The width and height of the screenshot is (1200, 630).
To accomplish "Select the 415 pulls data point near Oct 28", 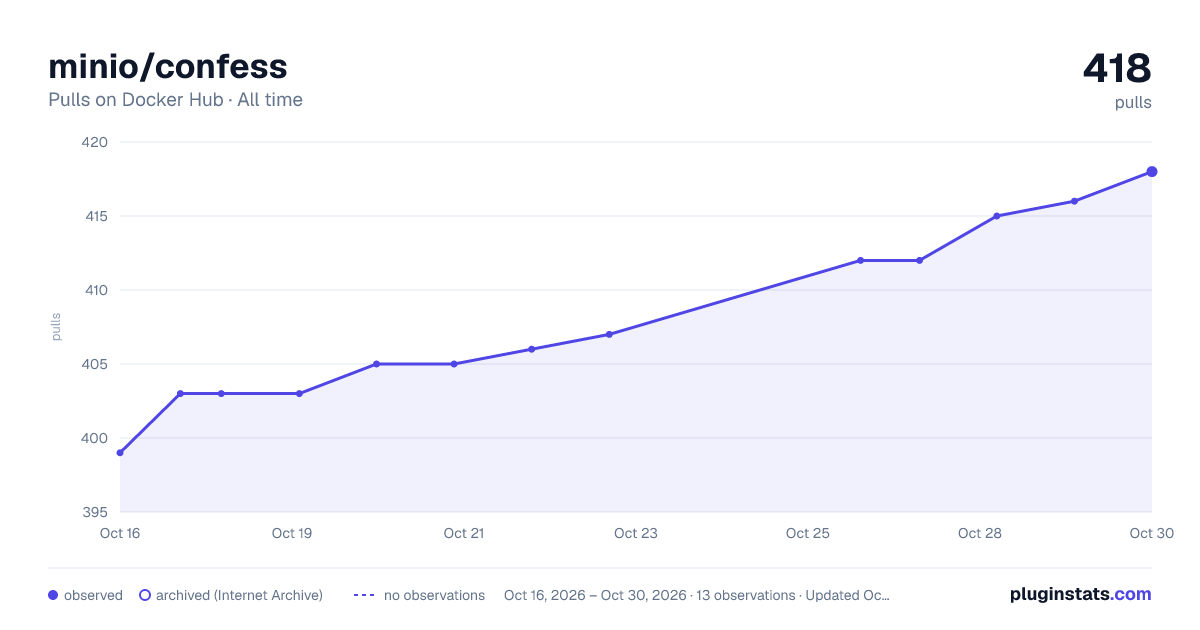I will pyautogui.click(x=997, y=216).
